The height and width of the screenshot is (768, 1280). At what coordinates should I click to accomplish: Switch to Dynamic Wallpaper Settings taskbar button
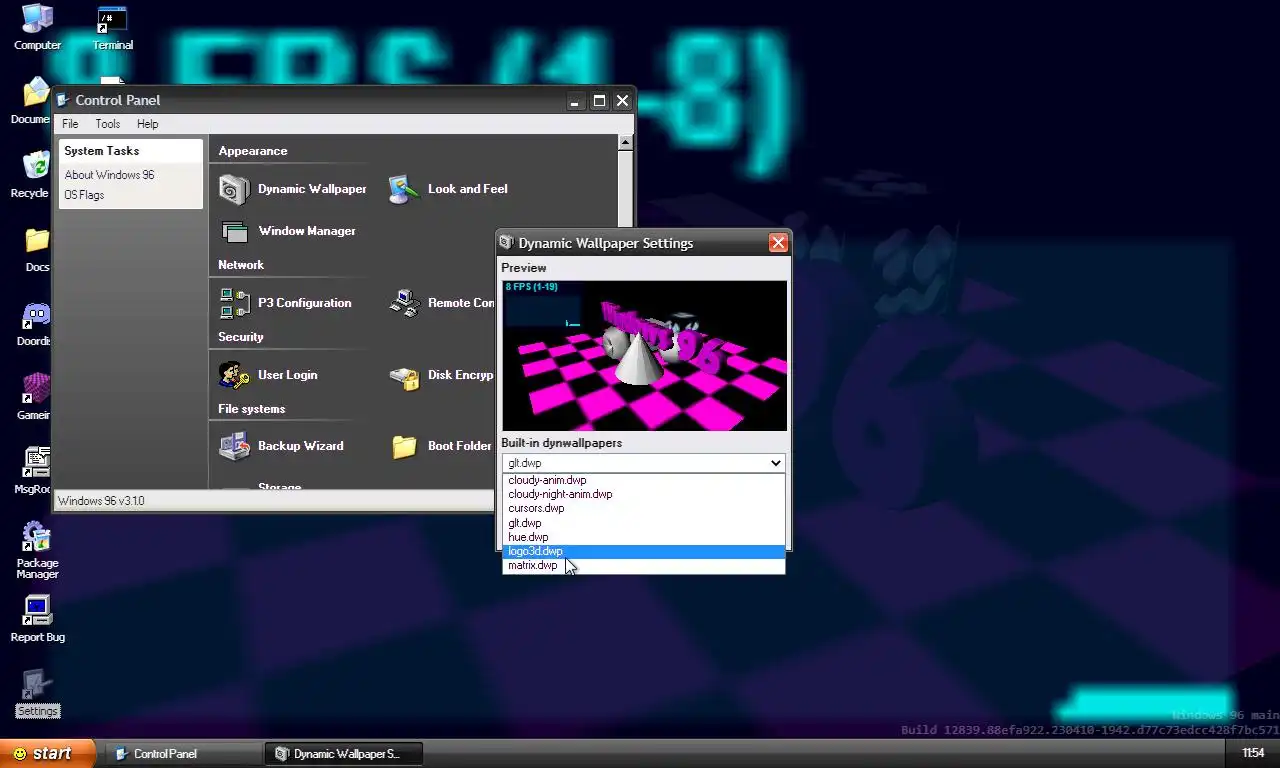343,754
